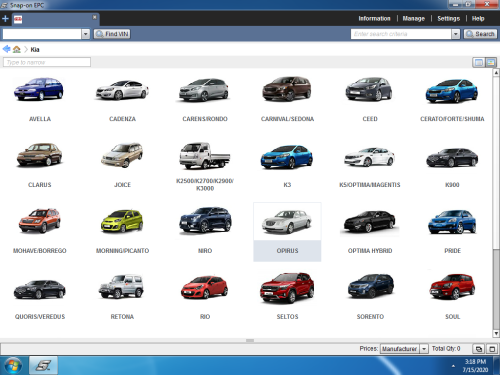Select the CADENZA car image
Viewport: 500px width, 375px height.
point(122,90)
